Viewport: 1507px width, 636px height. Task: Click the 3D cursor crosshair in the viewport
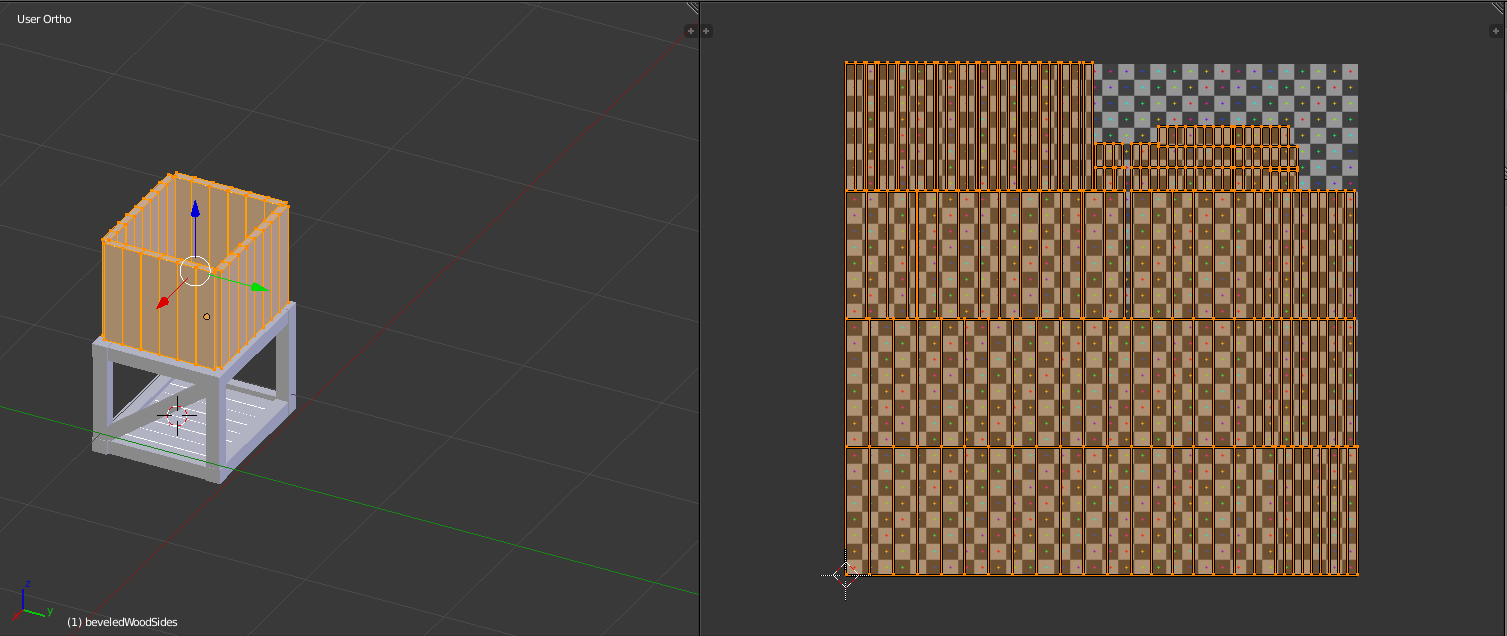click(x=176, y=415)
